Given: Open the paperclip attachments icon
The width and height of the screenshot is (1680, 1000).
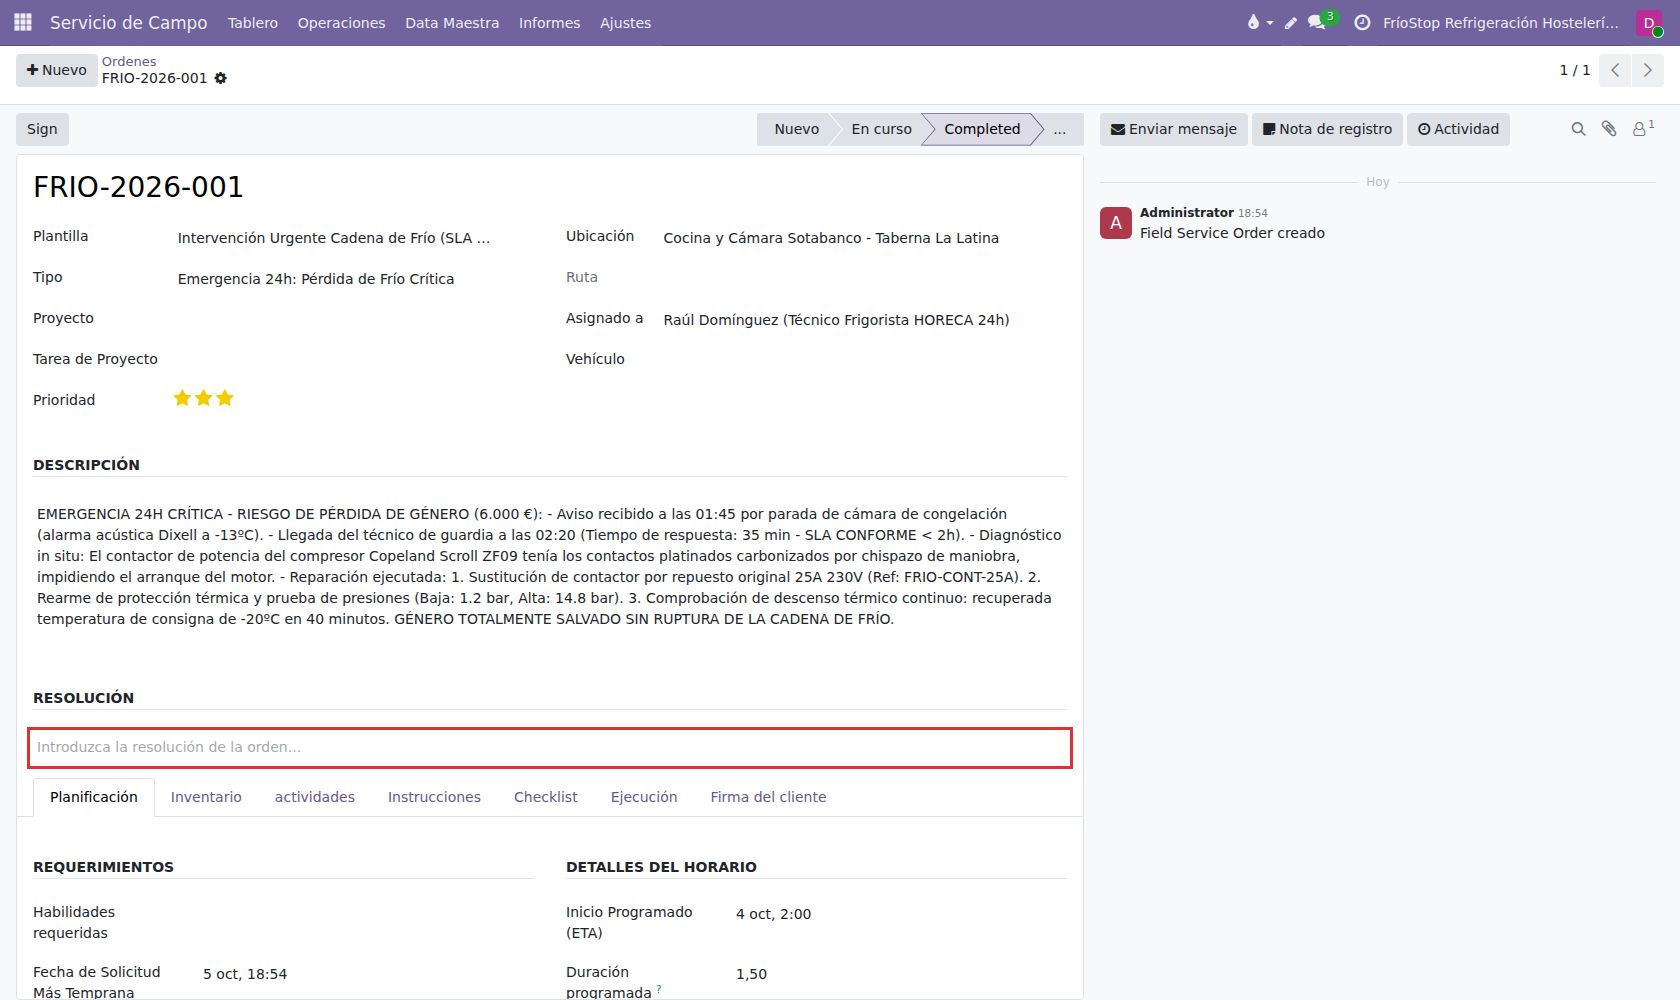Looking at the screenshot, I should pos(1609,129).
